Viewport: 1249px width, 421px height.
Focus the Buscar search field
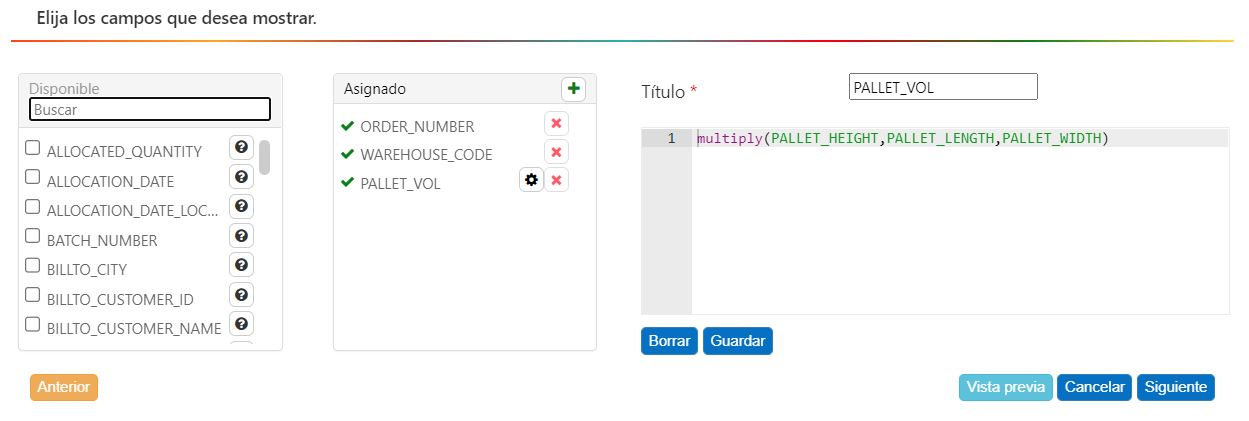click(x=150, y=109)
